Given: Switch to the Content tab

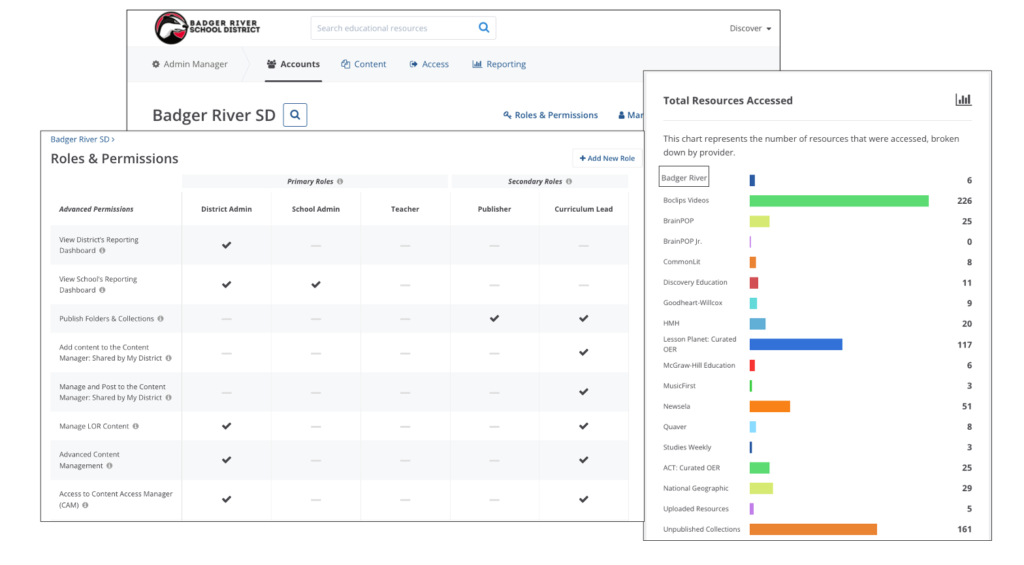Looking at the screenshot, I should coord(364,64).
